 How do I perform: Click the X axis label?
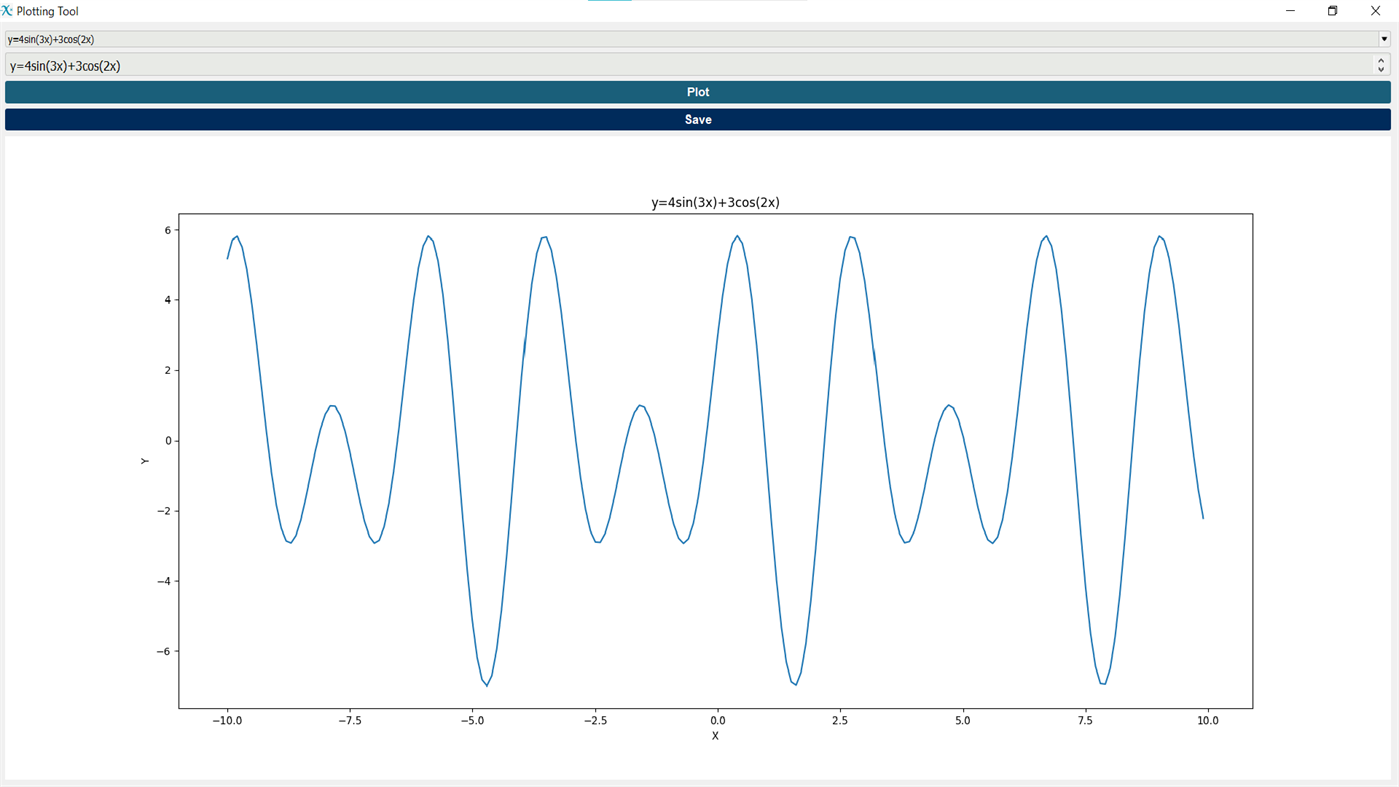pyautogui.click(x=715, y=735)
